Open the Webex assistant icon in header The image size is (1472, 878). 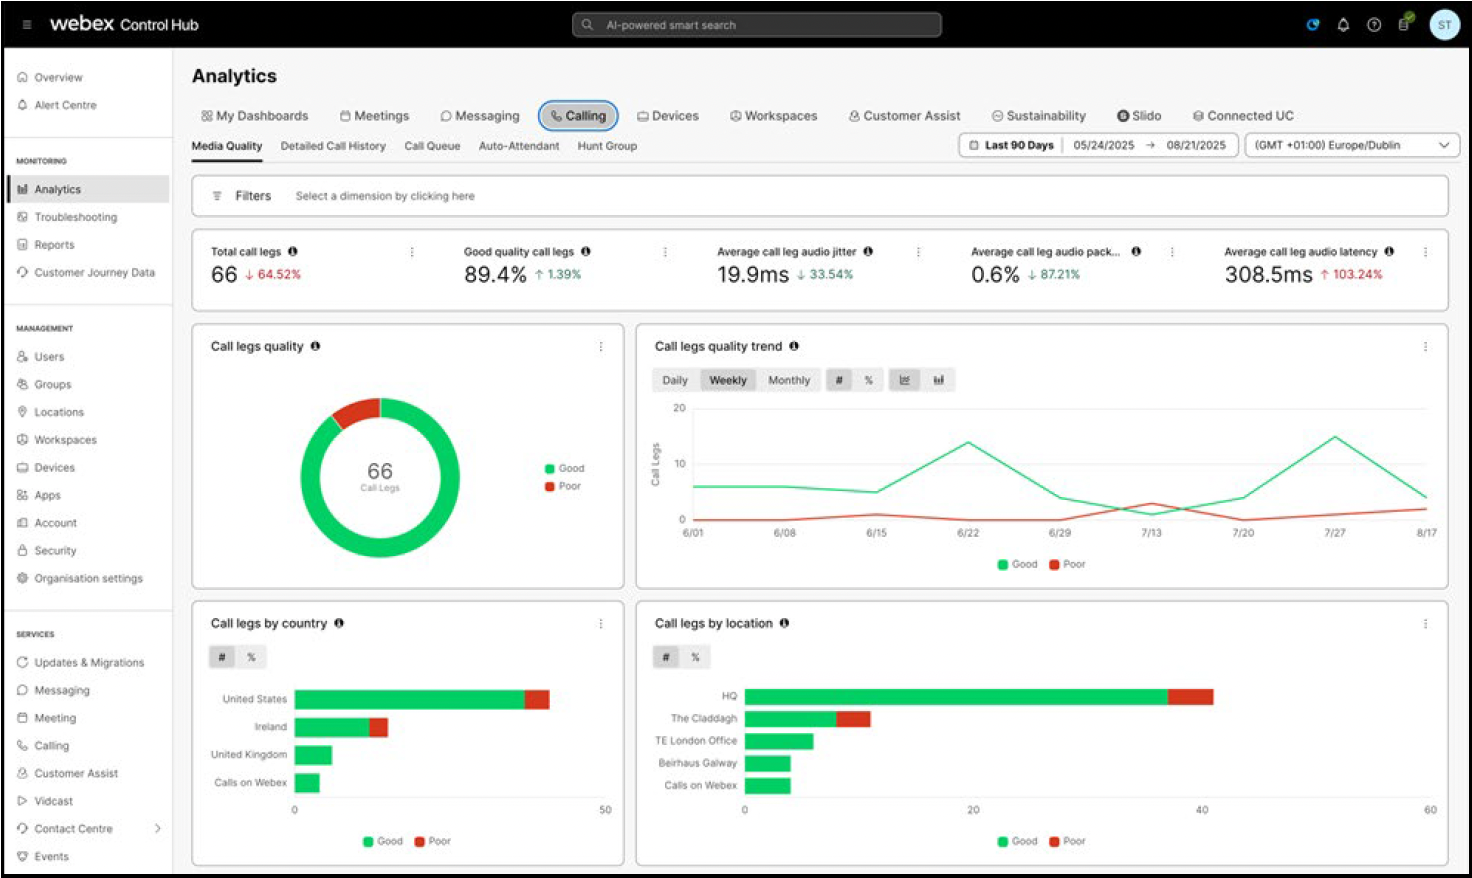click(1312, 25)
